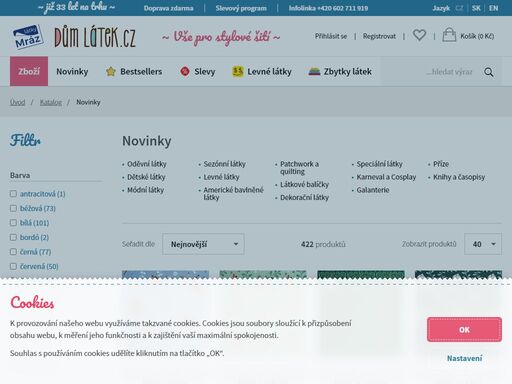Switch language to SK
Screen dimensions: 512x384
476,8
